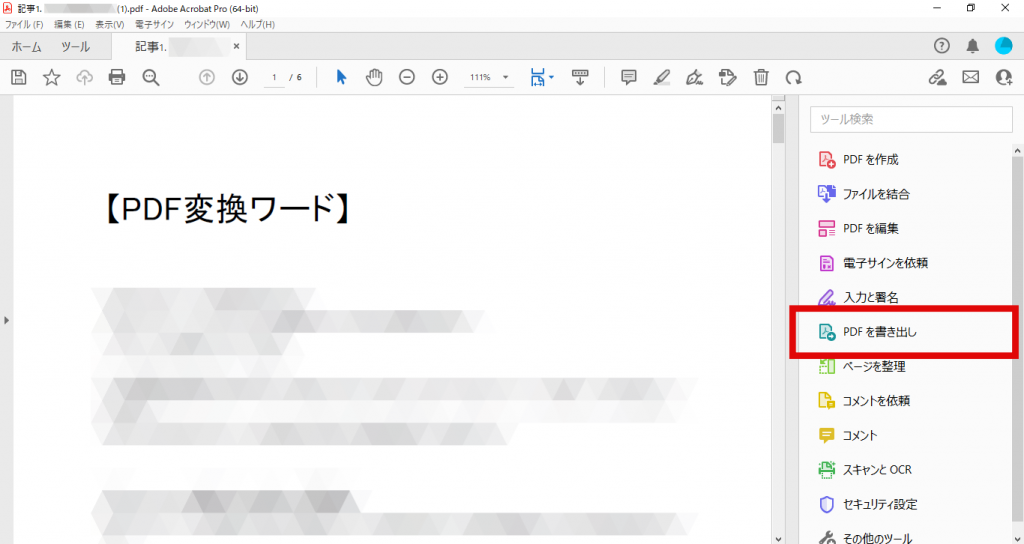This screenshot has height=544, width=1024.
Task: Click the ツール検索 search field
Action: click(x=911, y=120)
